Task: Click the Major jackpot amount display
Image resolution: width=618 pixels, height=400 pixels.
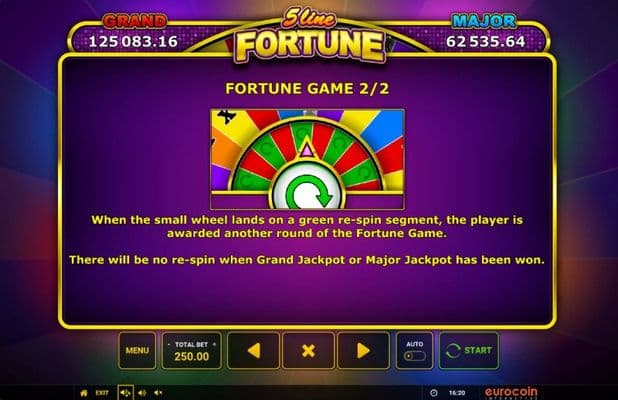Action: point(486,41)
